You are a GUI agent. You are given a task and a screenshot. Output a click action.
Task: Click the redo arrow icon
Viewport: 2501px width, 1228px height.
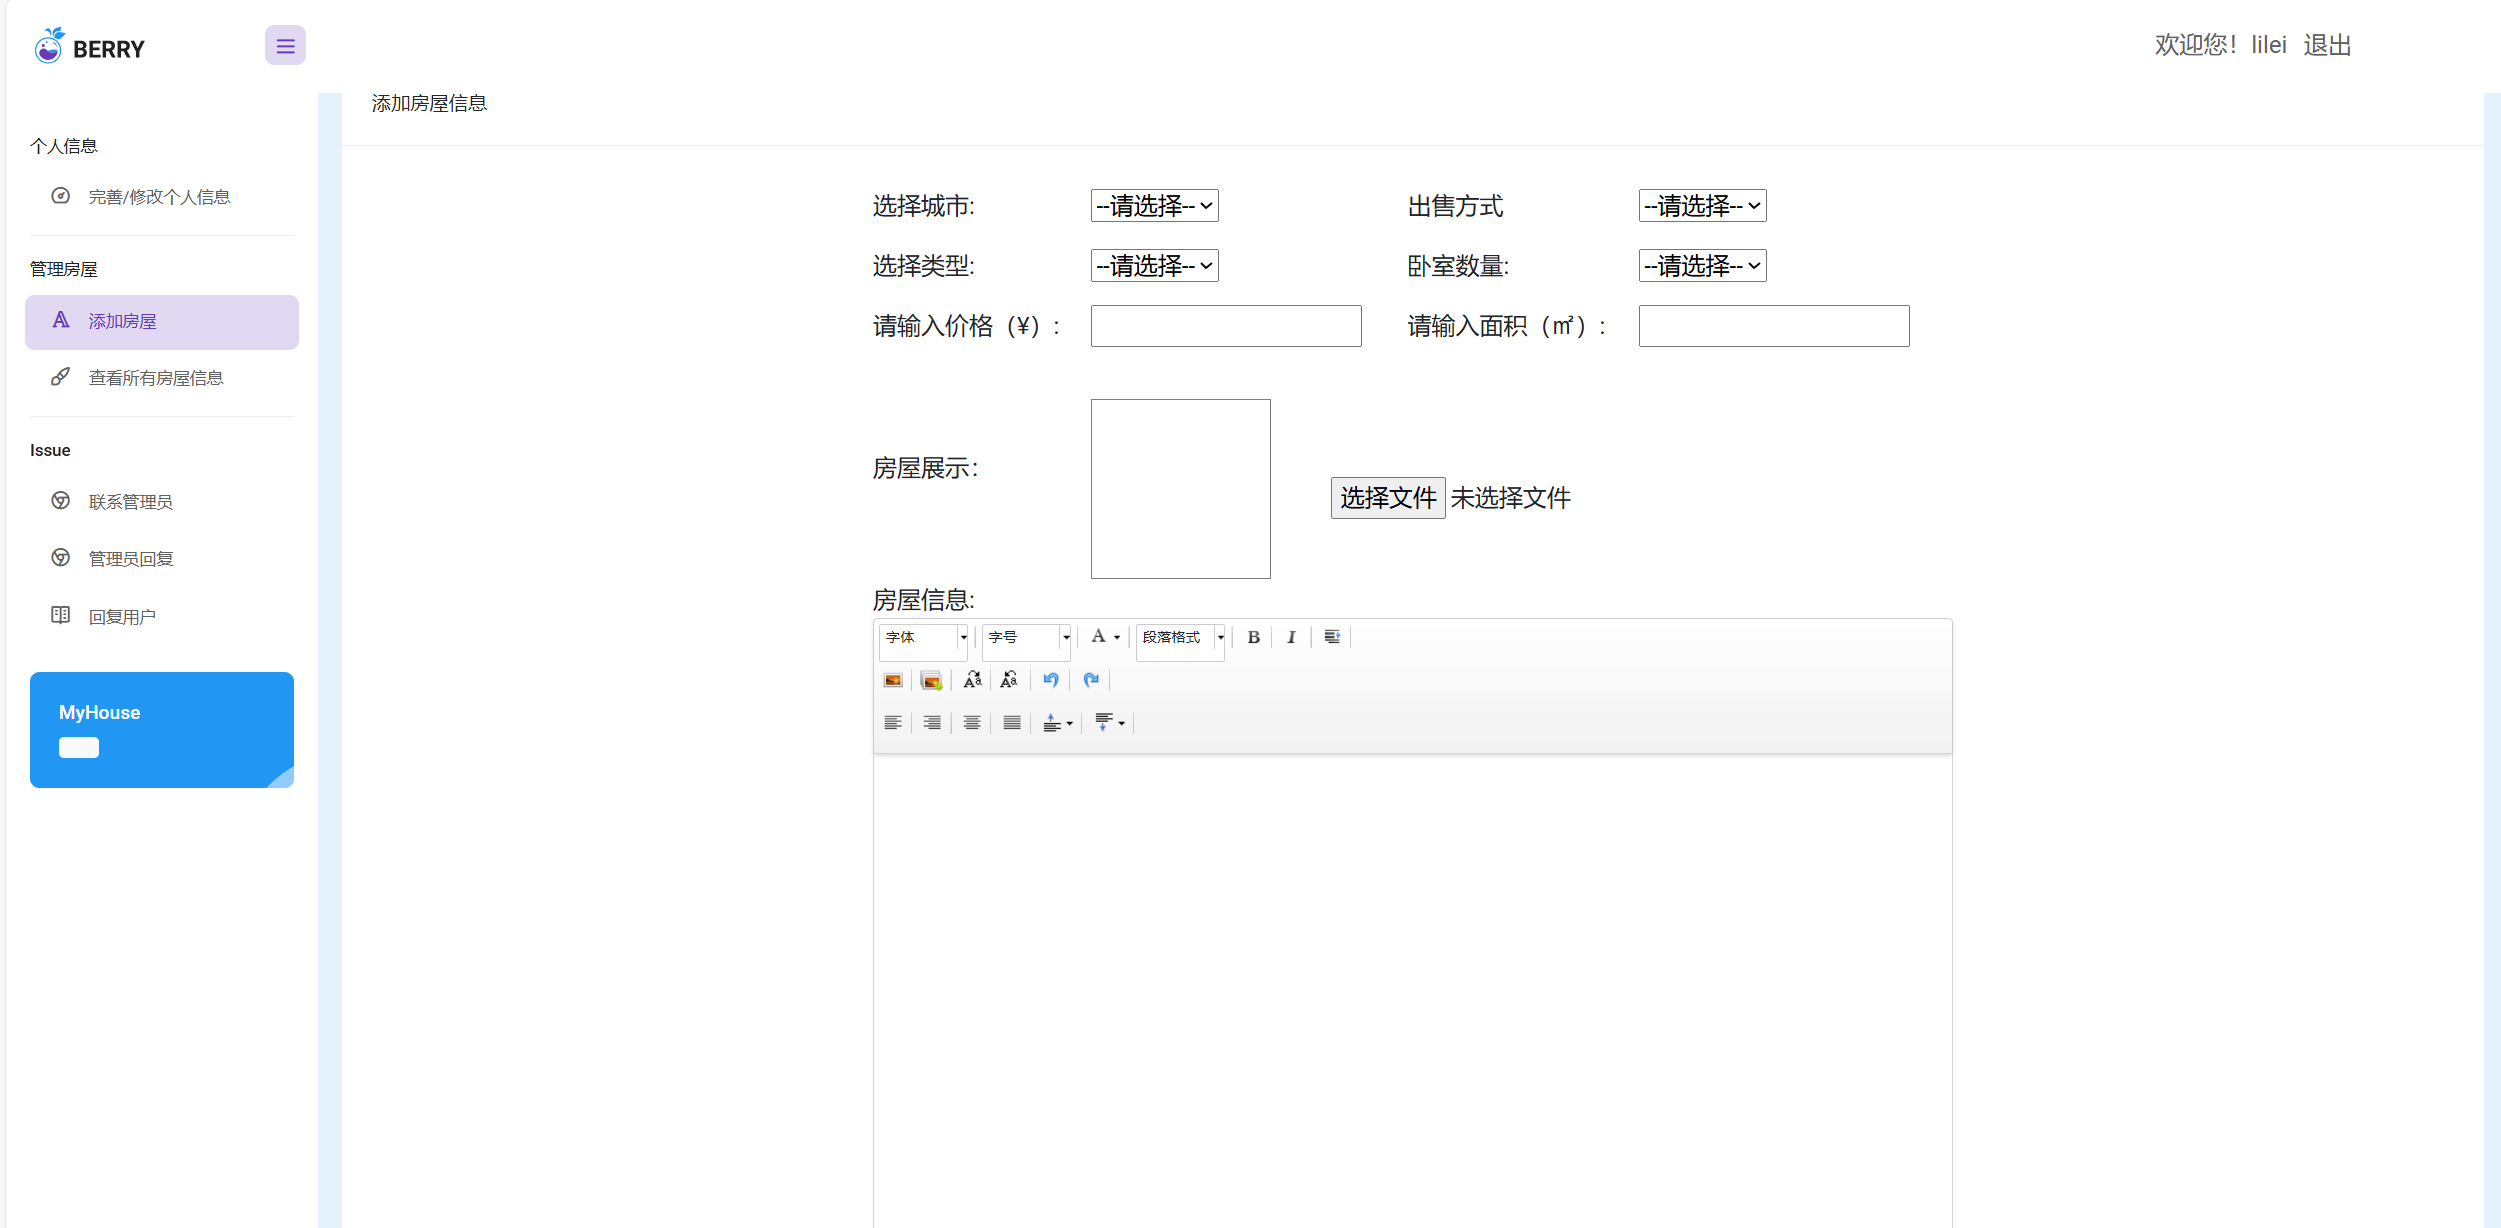(x=1090, y=680)
